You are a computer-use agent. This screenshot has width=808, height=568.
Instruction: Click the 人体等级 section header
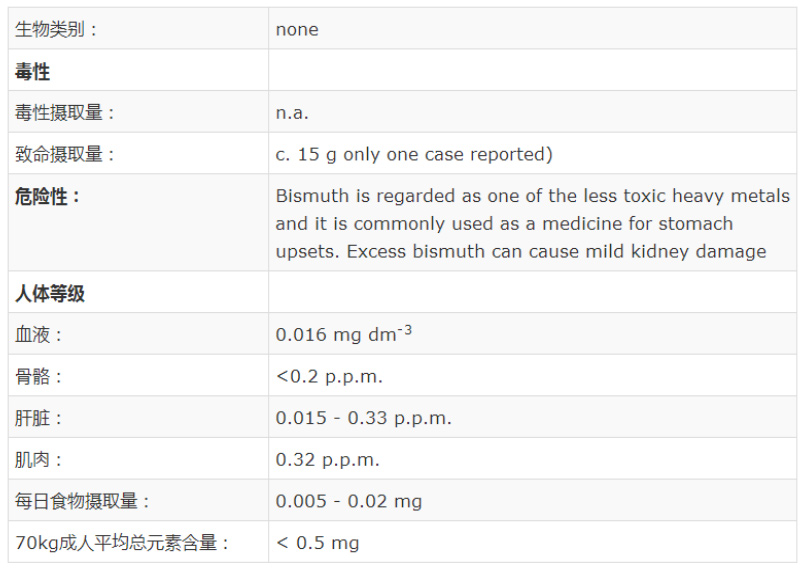[x=50, y=293]
